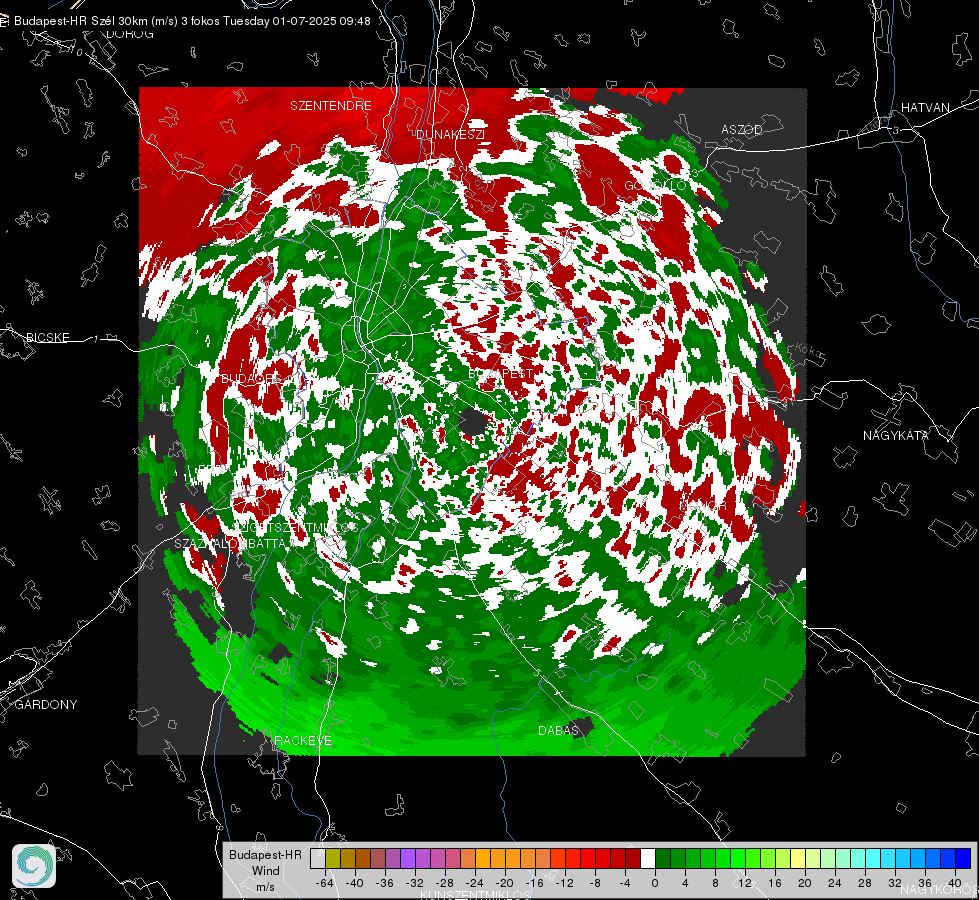Select the light gray first legend swatch
979x900 pixels.
click(x=318, y=859)
